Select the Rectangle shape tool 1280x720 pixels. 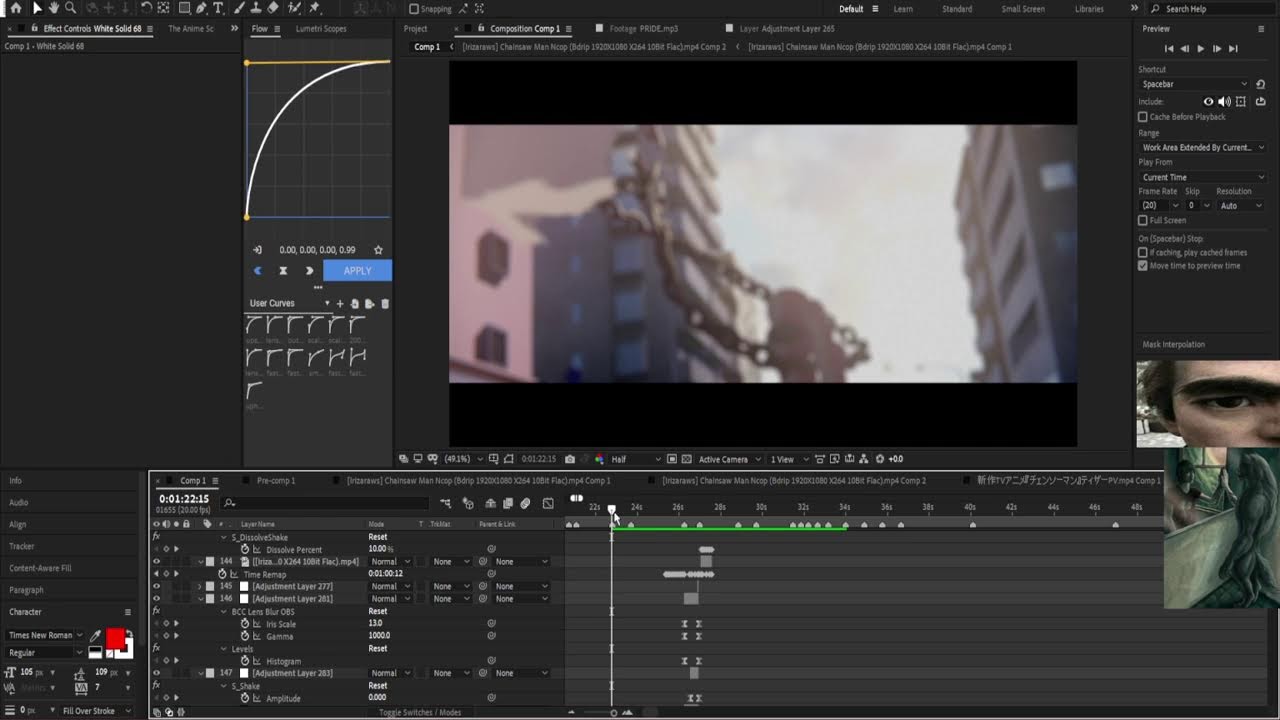pyautogui.click(x=184, y=8)
